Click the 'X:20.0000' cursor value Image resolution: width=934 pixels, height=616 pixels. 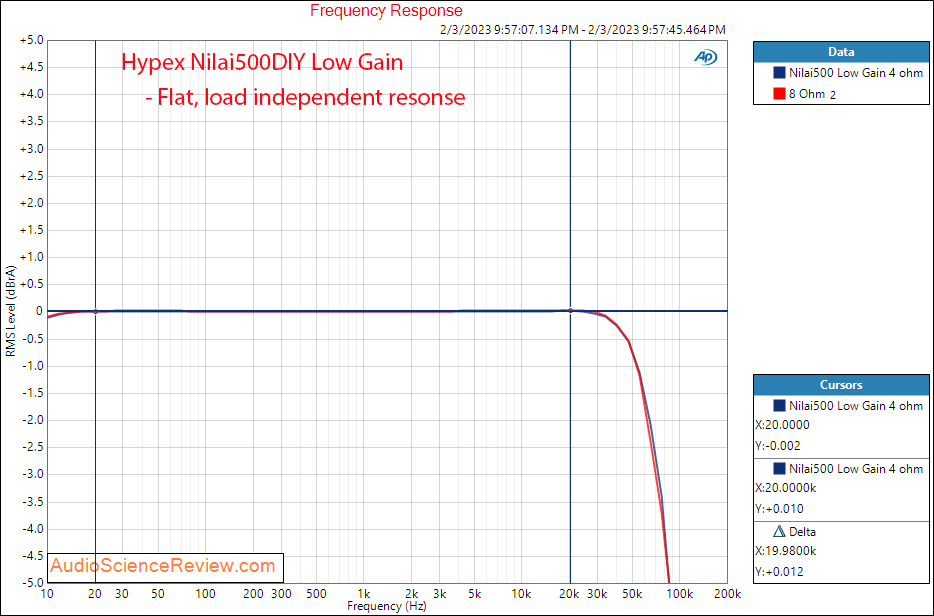[782, 425]
